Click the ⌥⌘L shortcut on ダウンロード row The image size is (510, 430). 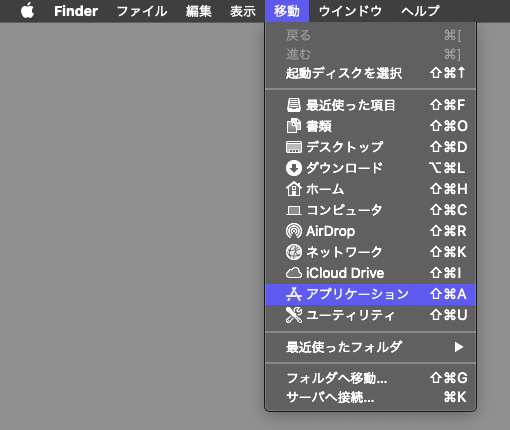(447, 168)
